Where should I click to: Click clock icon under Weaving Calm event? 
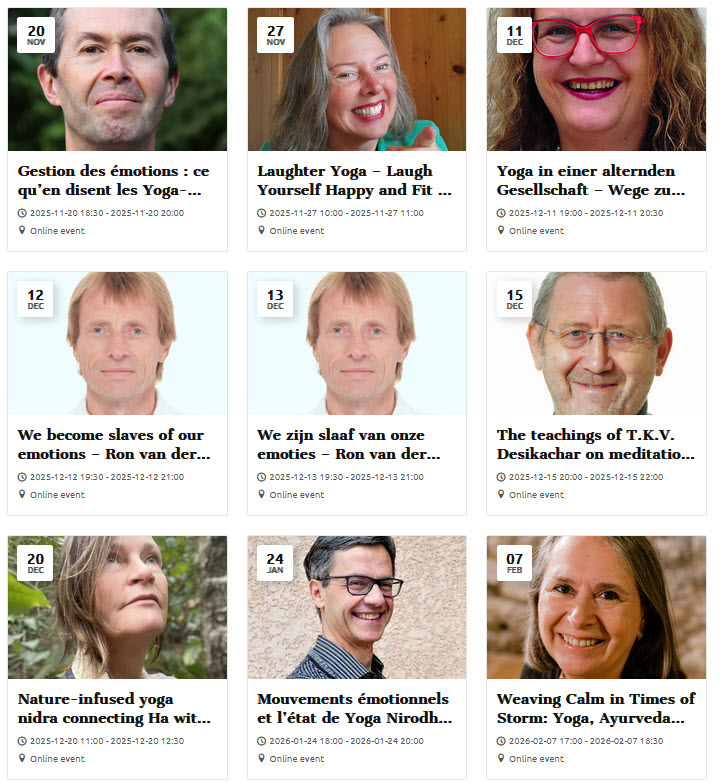501,741
